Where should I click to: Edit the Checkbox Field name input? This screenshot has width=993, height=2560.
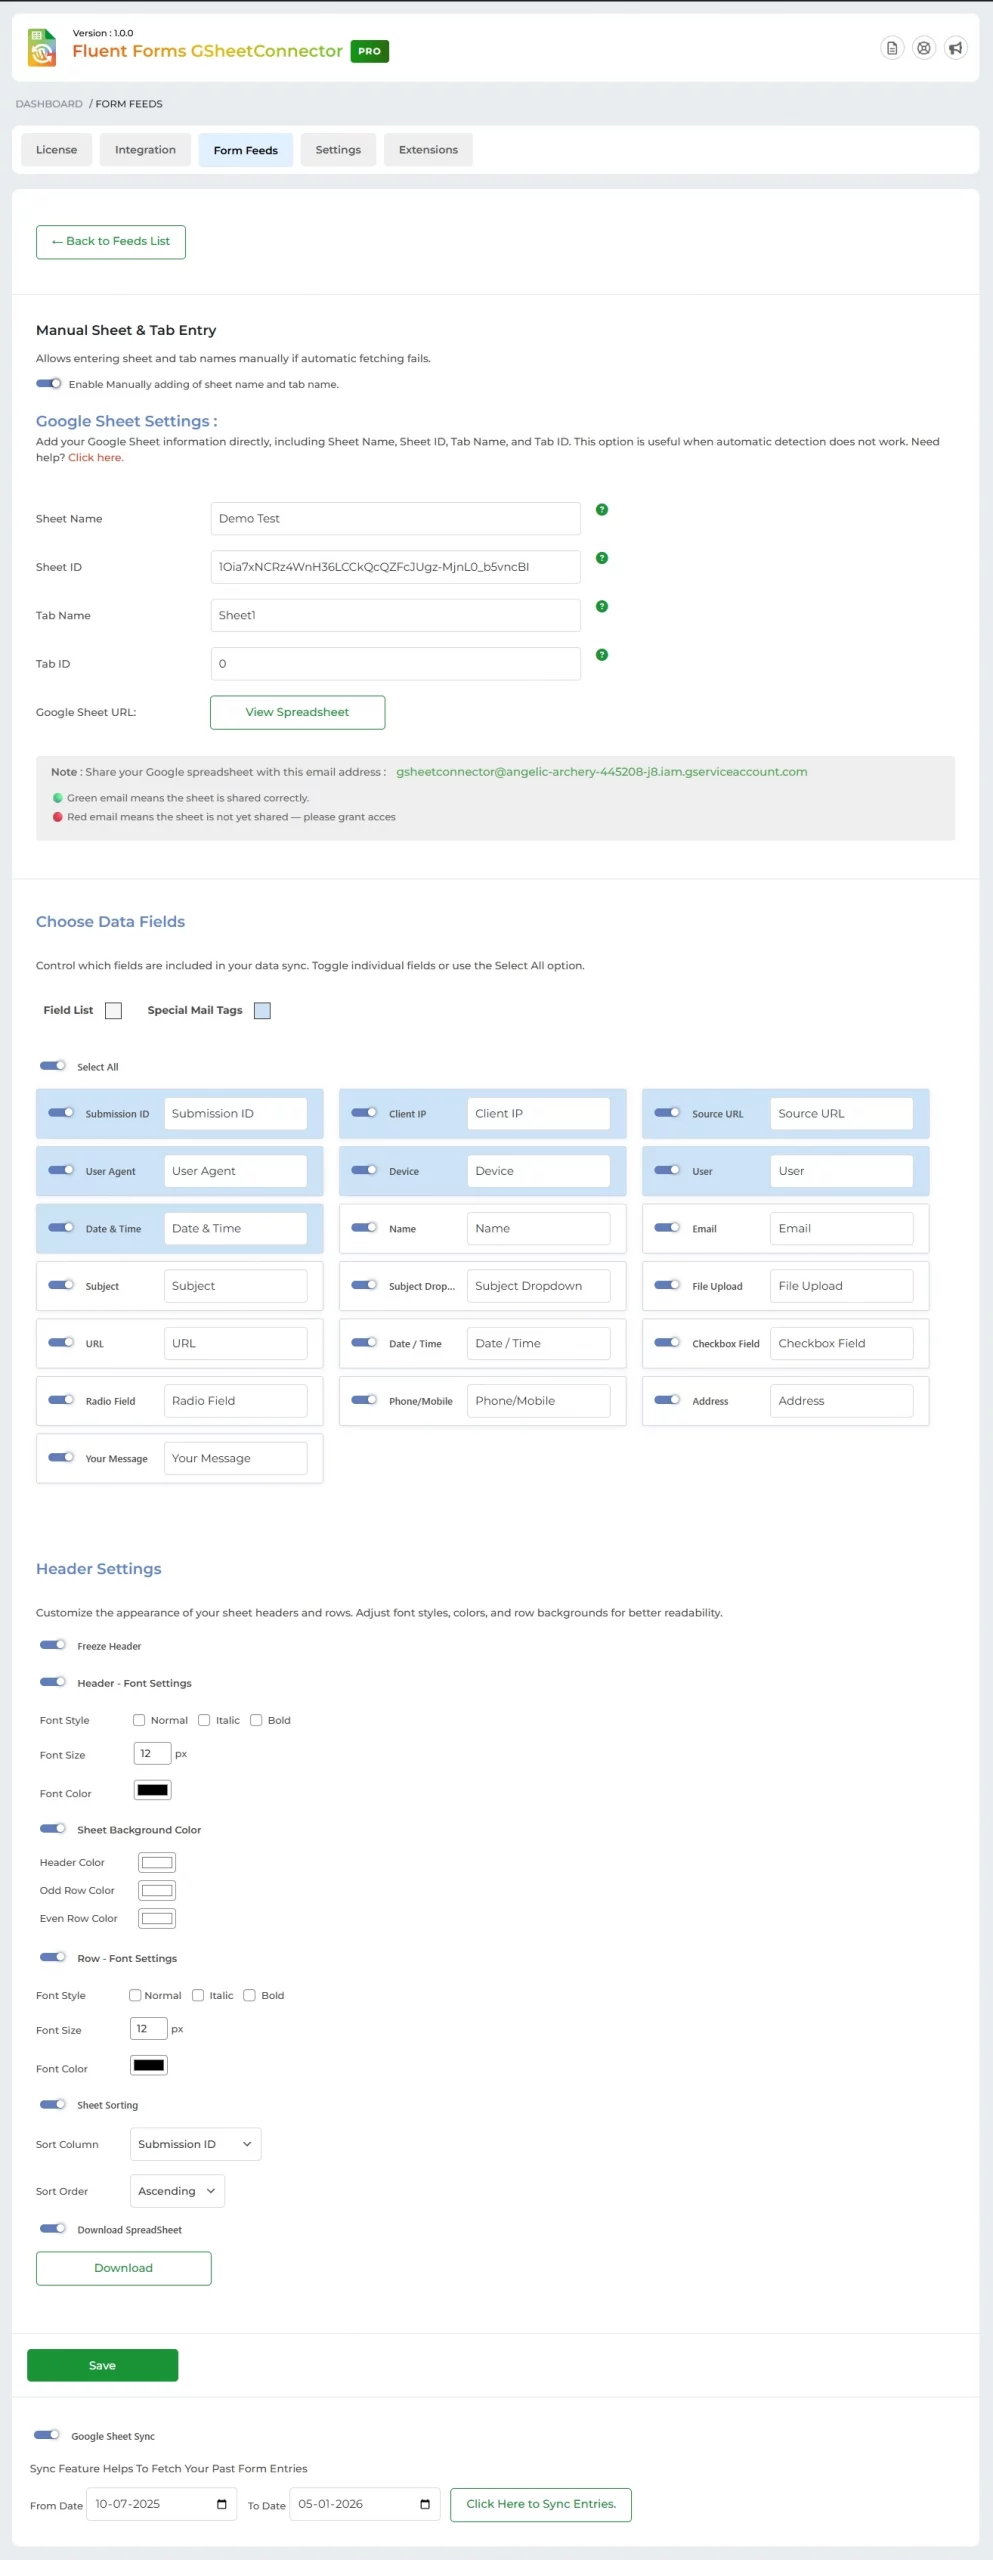[x=841, y=1343]
